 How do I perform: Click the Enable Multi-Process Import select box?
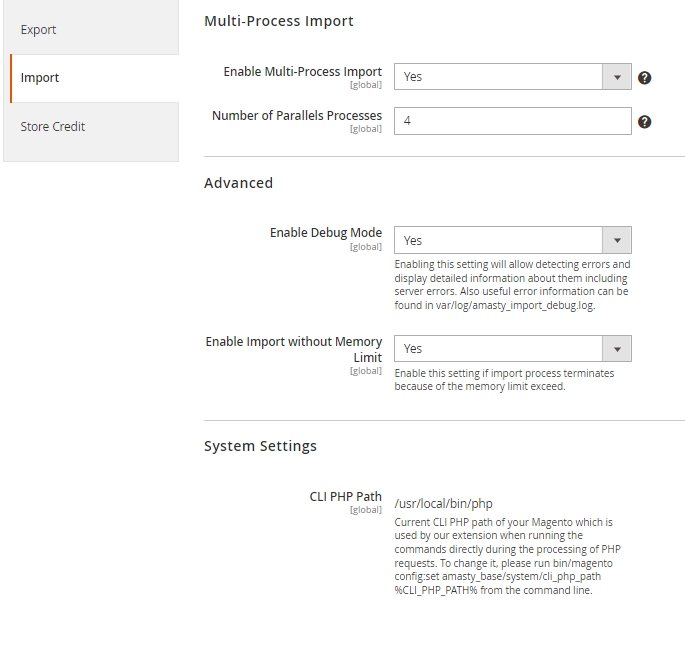coord(512,77)
